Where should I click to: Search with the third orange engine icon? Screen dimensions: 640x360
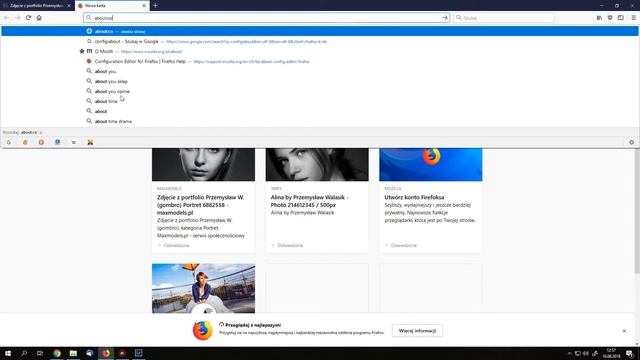click(x=41, y=142)
